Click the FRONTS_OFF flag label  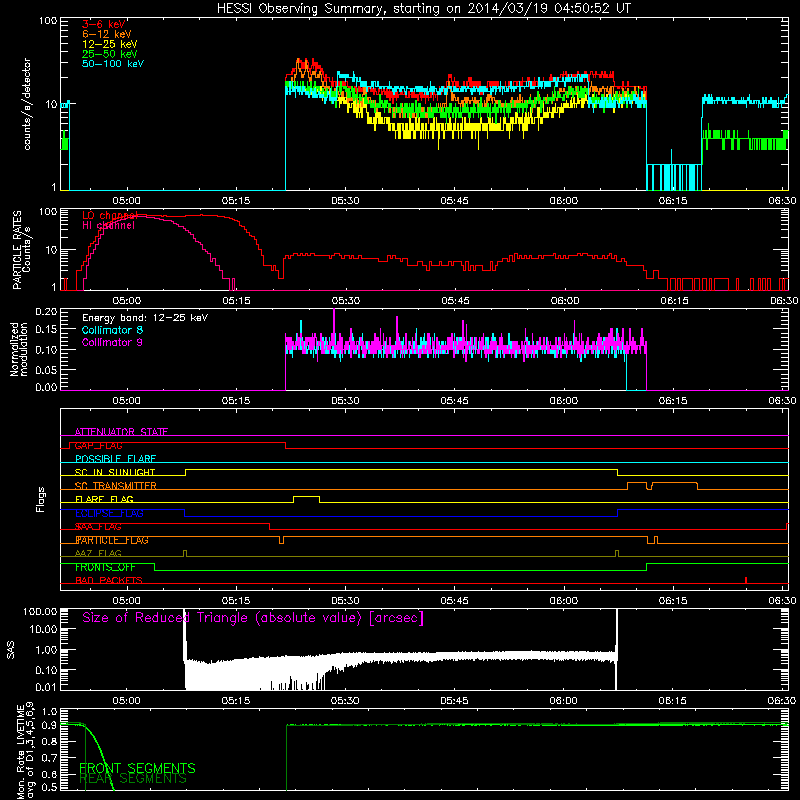coord(105,567)
